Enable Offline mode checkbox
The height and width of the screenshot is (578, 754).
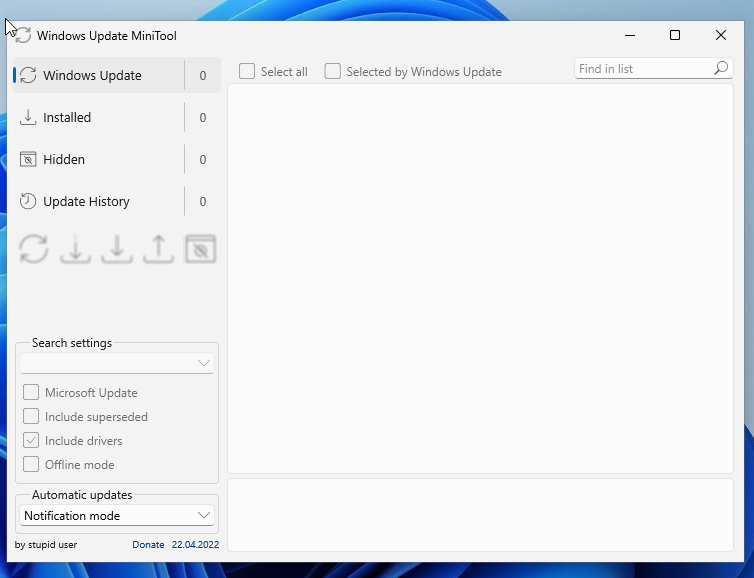coord(31,465)
